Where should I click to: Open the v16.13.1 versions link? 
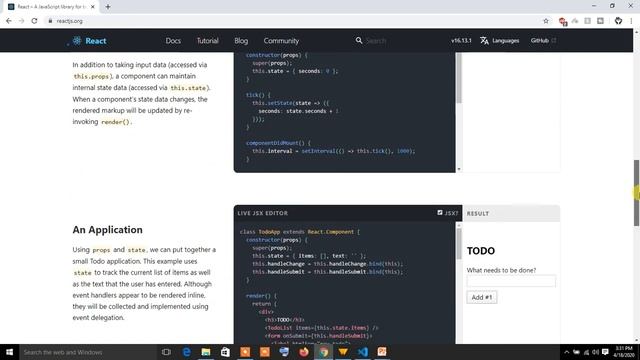point(461,40)
